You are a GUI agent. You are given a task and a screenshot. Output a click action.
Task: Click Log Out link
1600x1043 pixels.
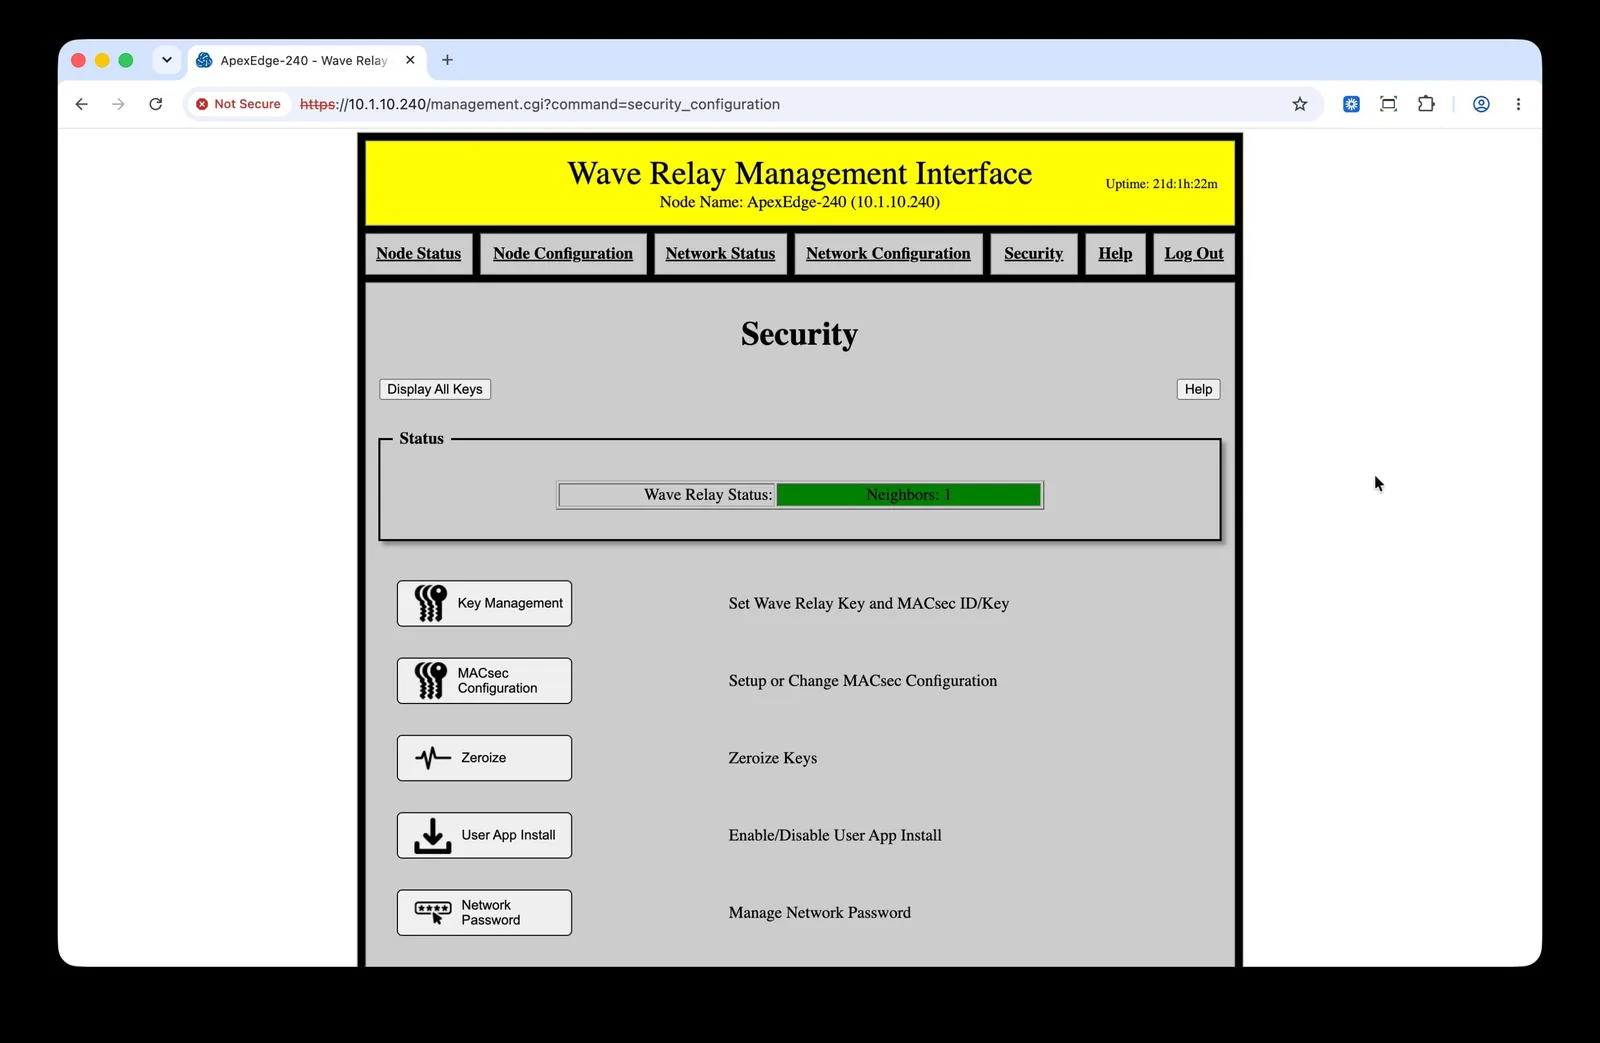1194,254
